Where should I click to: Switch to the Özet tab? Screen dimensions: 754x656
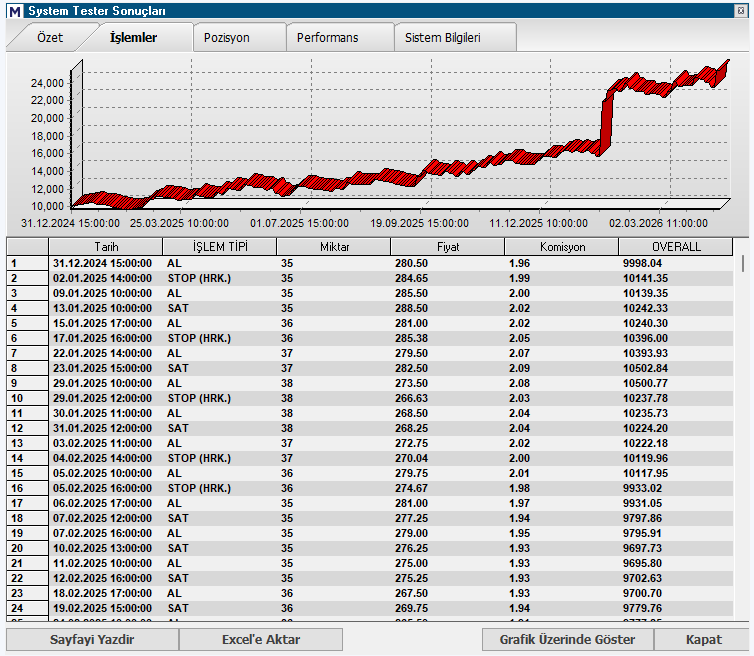tap(50, 38)
